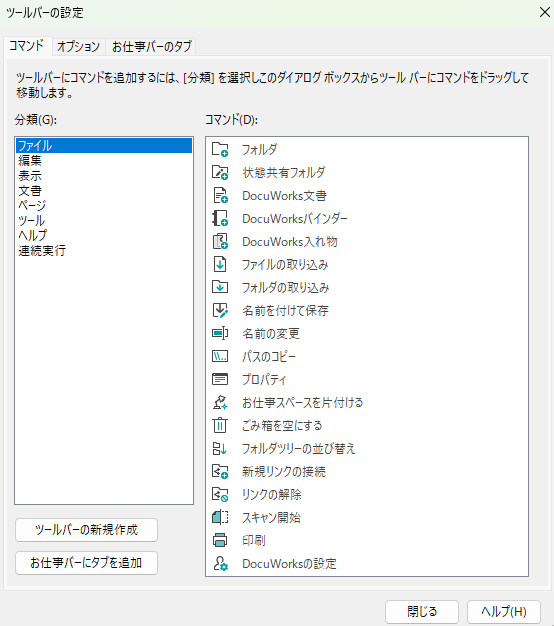Select the プロパティ command label

pos(264,380)
